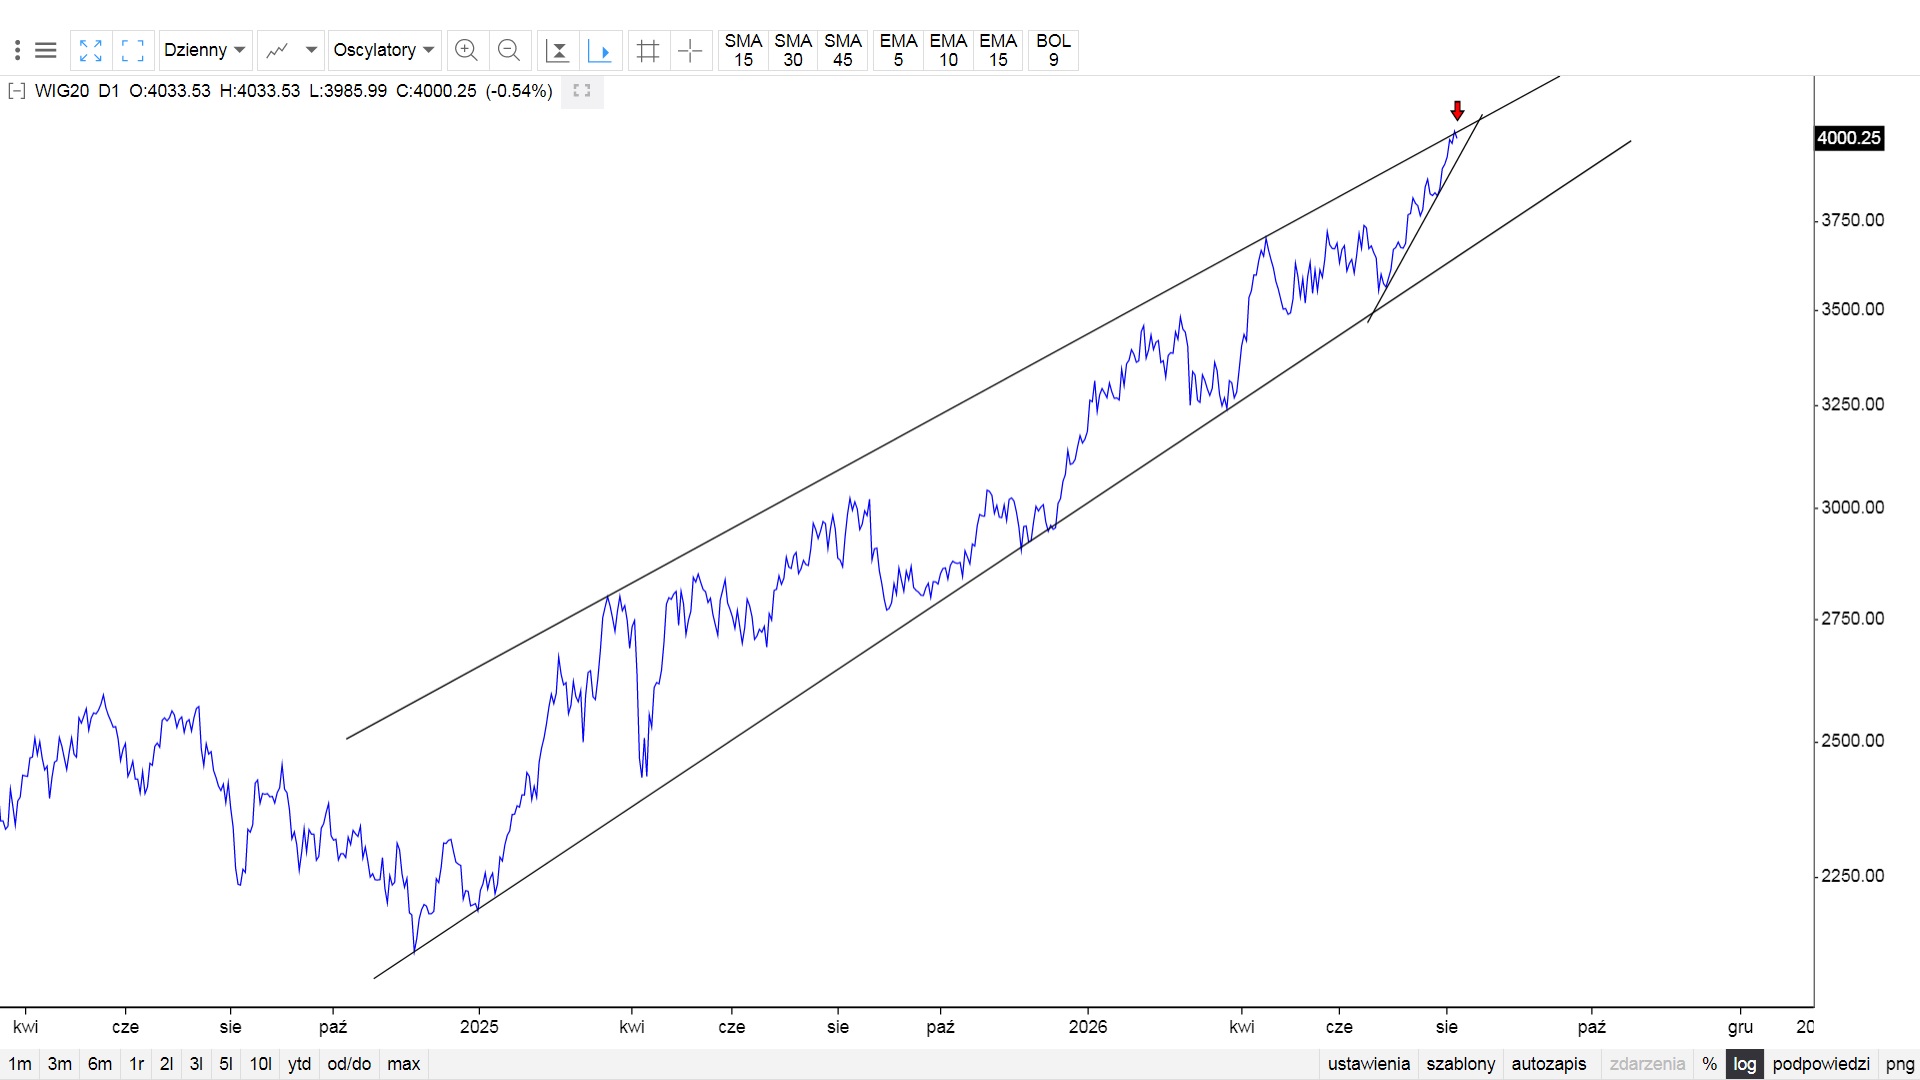Toggle the grid lines icon
The height and width of the screenshot is (1080, 1920).
[x=648, y=50]
